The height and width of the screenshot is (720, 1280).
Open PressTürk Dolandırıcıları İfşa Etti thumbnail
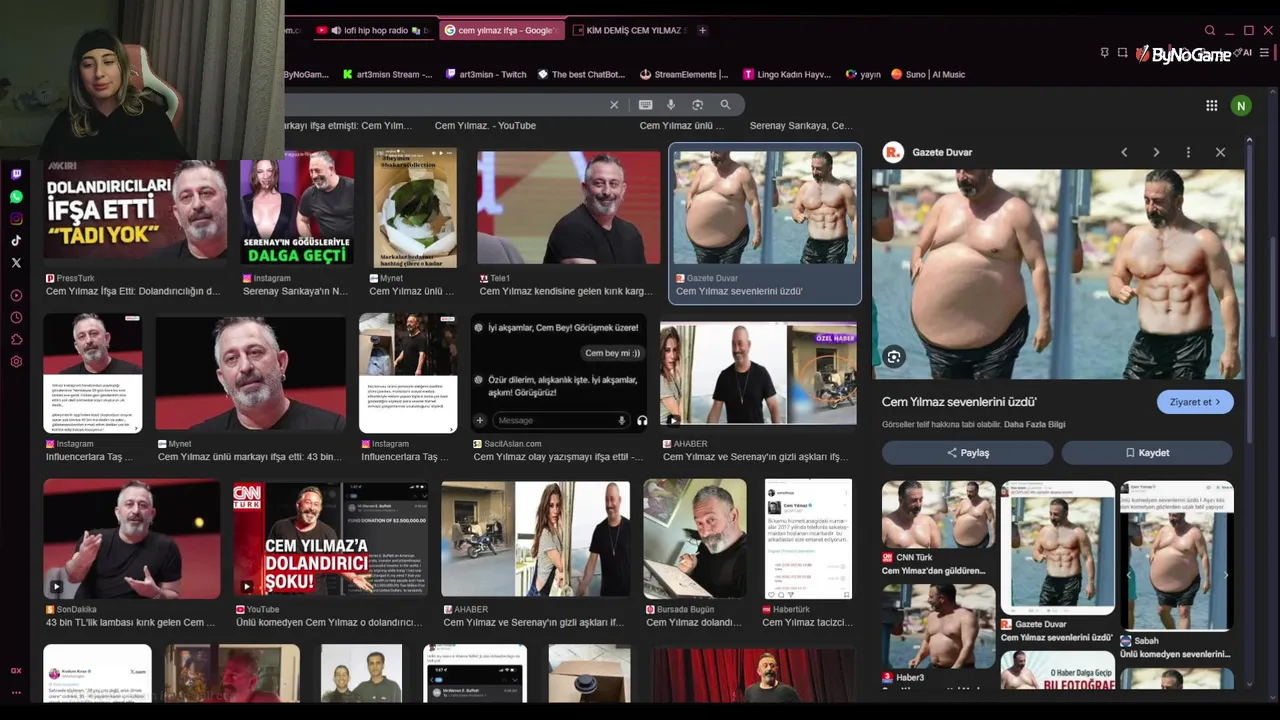point(135,208)
